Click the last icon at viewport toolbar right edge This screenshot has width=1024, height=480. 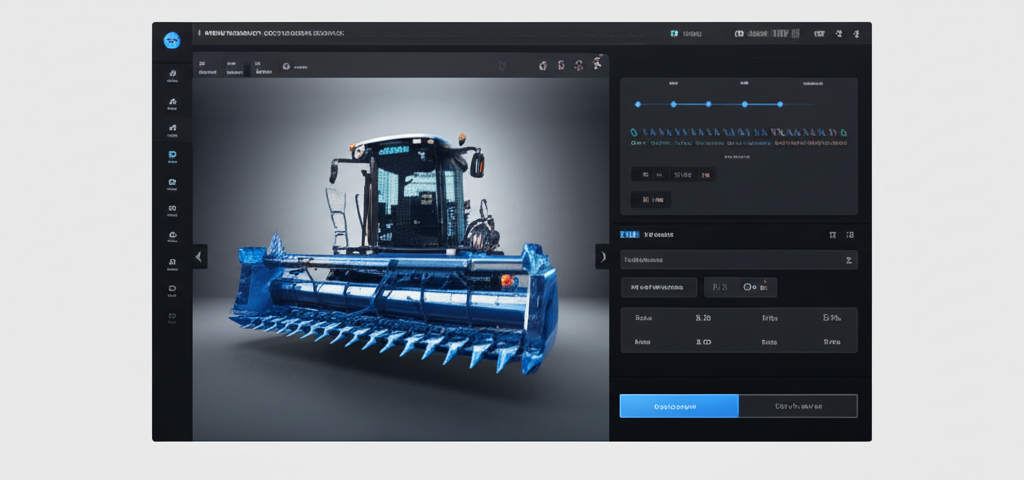[x=597, y=63]
